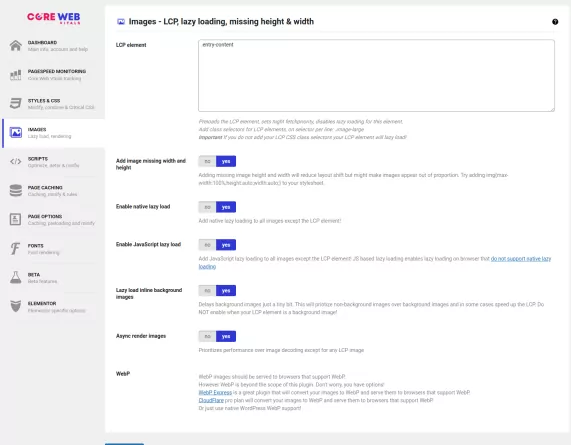The height and width of the screenshot is (445, 571).
Task: Click the Fonts letter F icon
Action: click(x=15, y=248)
